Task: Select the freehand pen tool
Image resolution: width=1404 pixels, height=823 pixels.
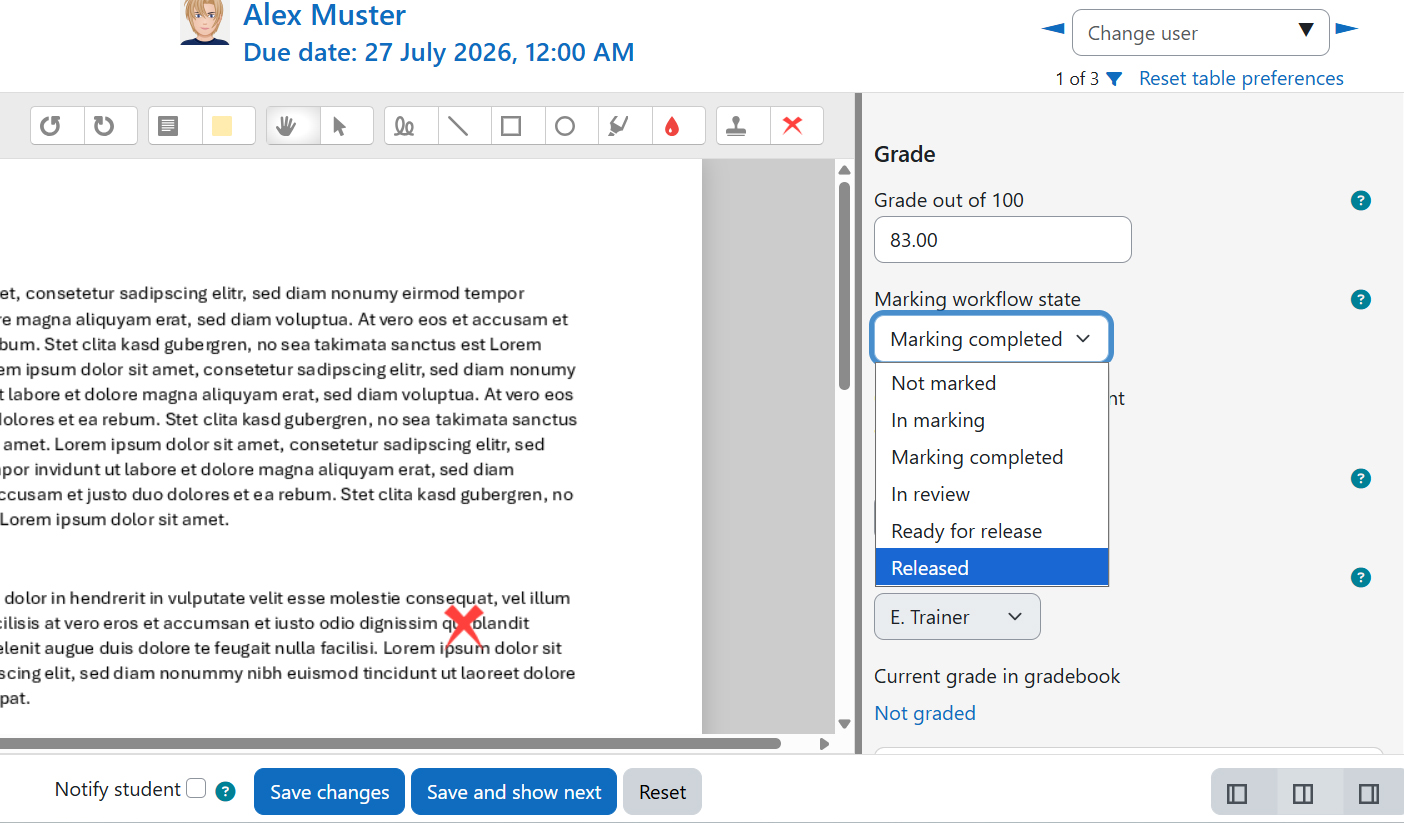Action: pyautogui.click(x=411, y=126)
